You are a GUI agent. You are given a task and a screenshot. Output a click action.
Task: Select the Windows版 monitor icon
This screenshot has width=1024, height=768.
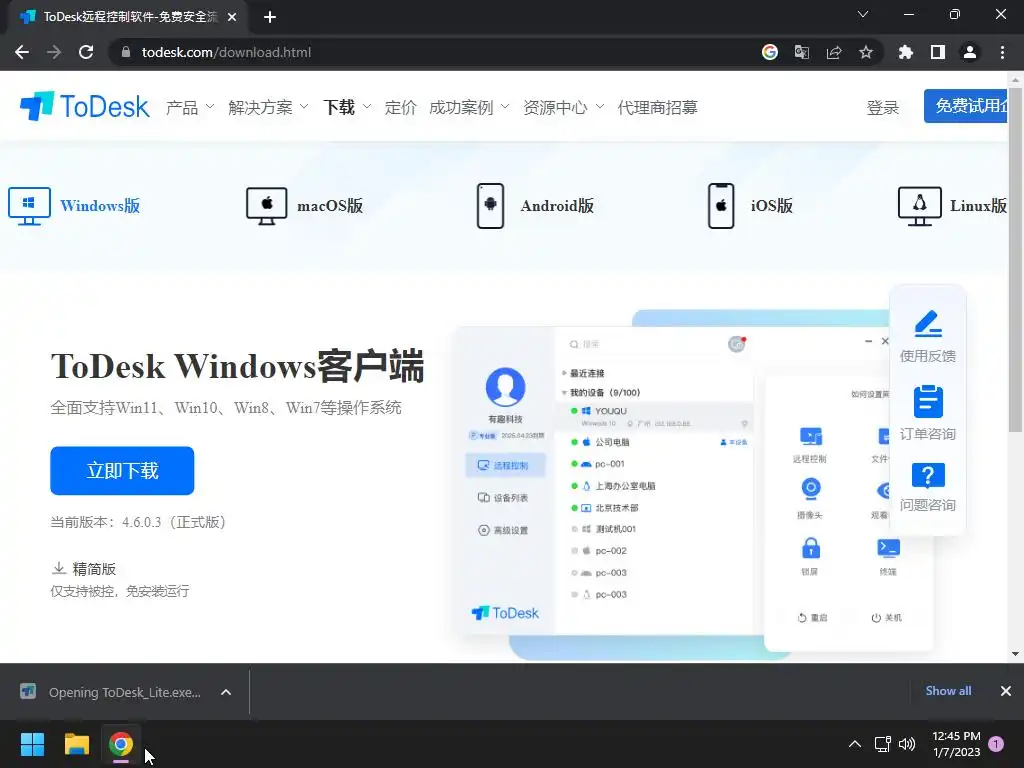coord(29,206)
